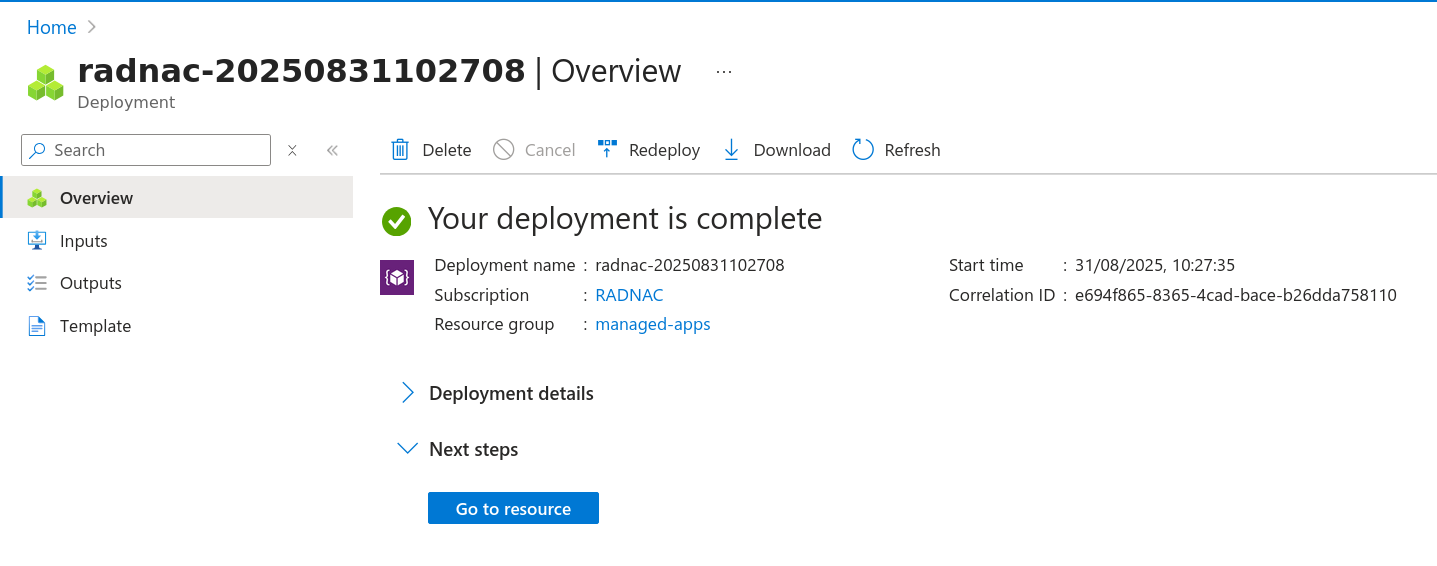
Task: Clear the search with the X icon
Action: (x=292, y=150)
